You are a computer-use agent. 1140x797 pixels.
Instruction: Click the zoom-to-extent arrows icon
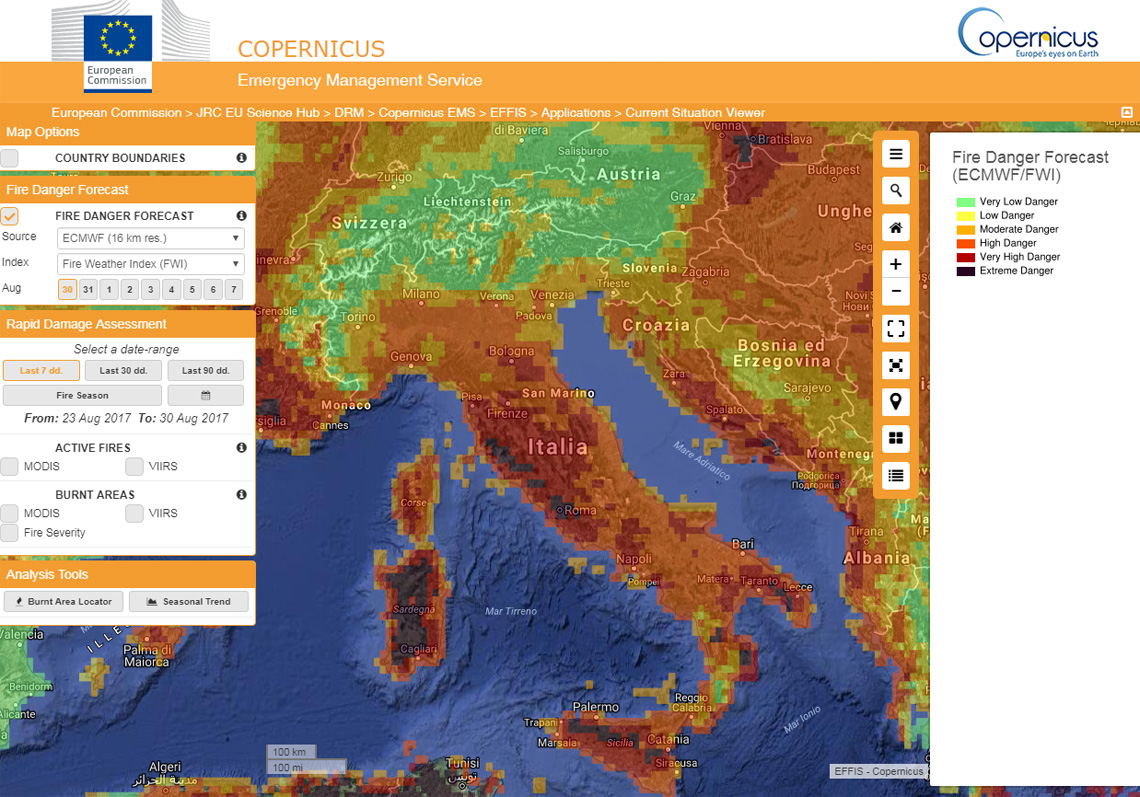(x=896, y=365)
